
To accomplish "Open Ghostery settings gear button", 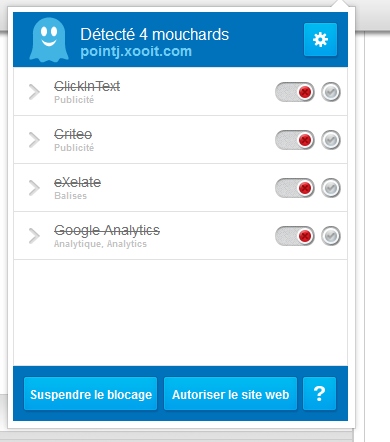I will [320, 40].
